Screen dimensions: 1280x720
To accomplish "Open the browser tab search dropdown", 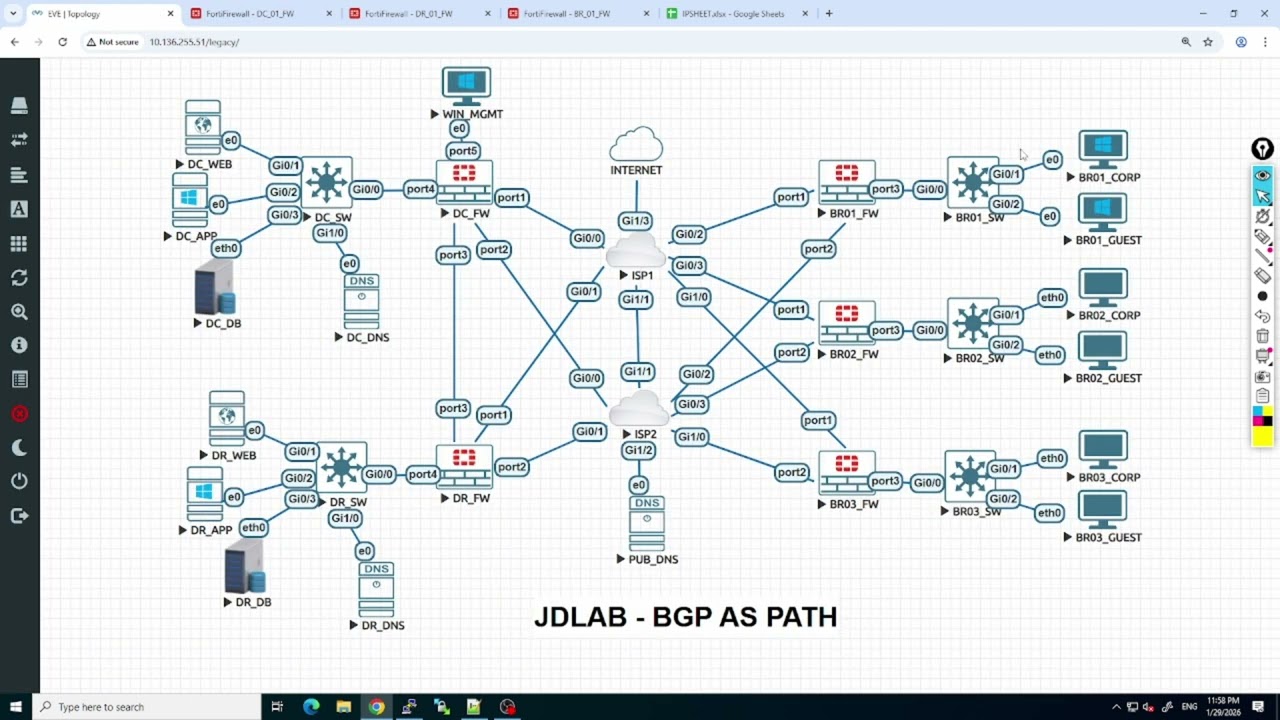I will [x=13, y=14].
